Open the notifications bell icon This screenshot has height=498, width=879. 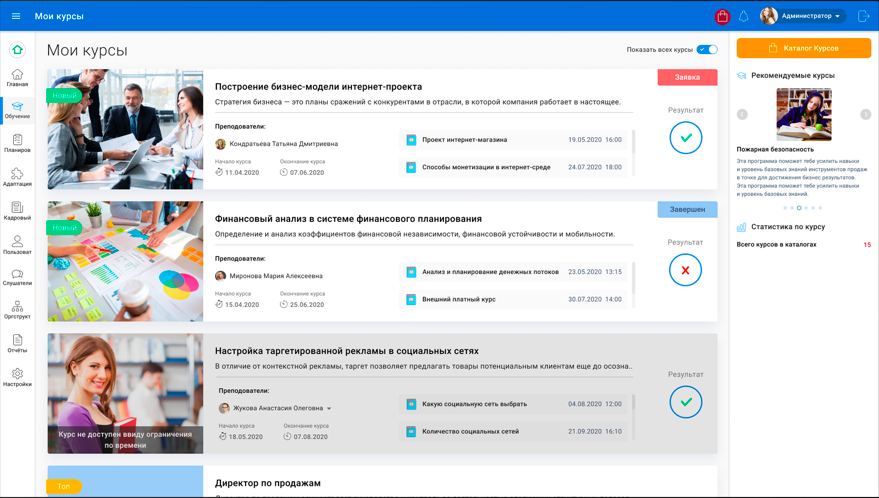click(x=743, y=16)
